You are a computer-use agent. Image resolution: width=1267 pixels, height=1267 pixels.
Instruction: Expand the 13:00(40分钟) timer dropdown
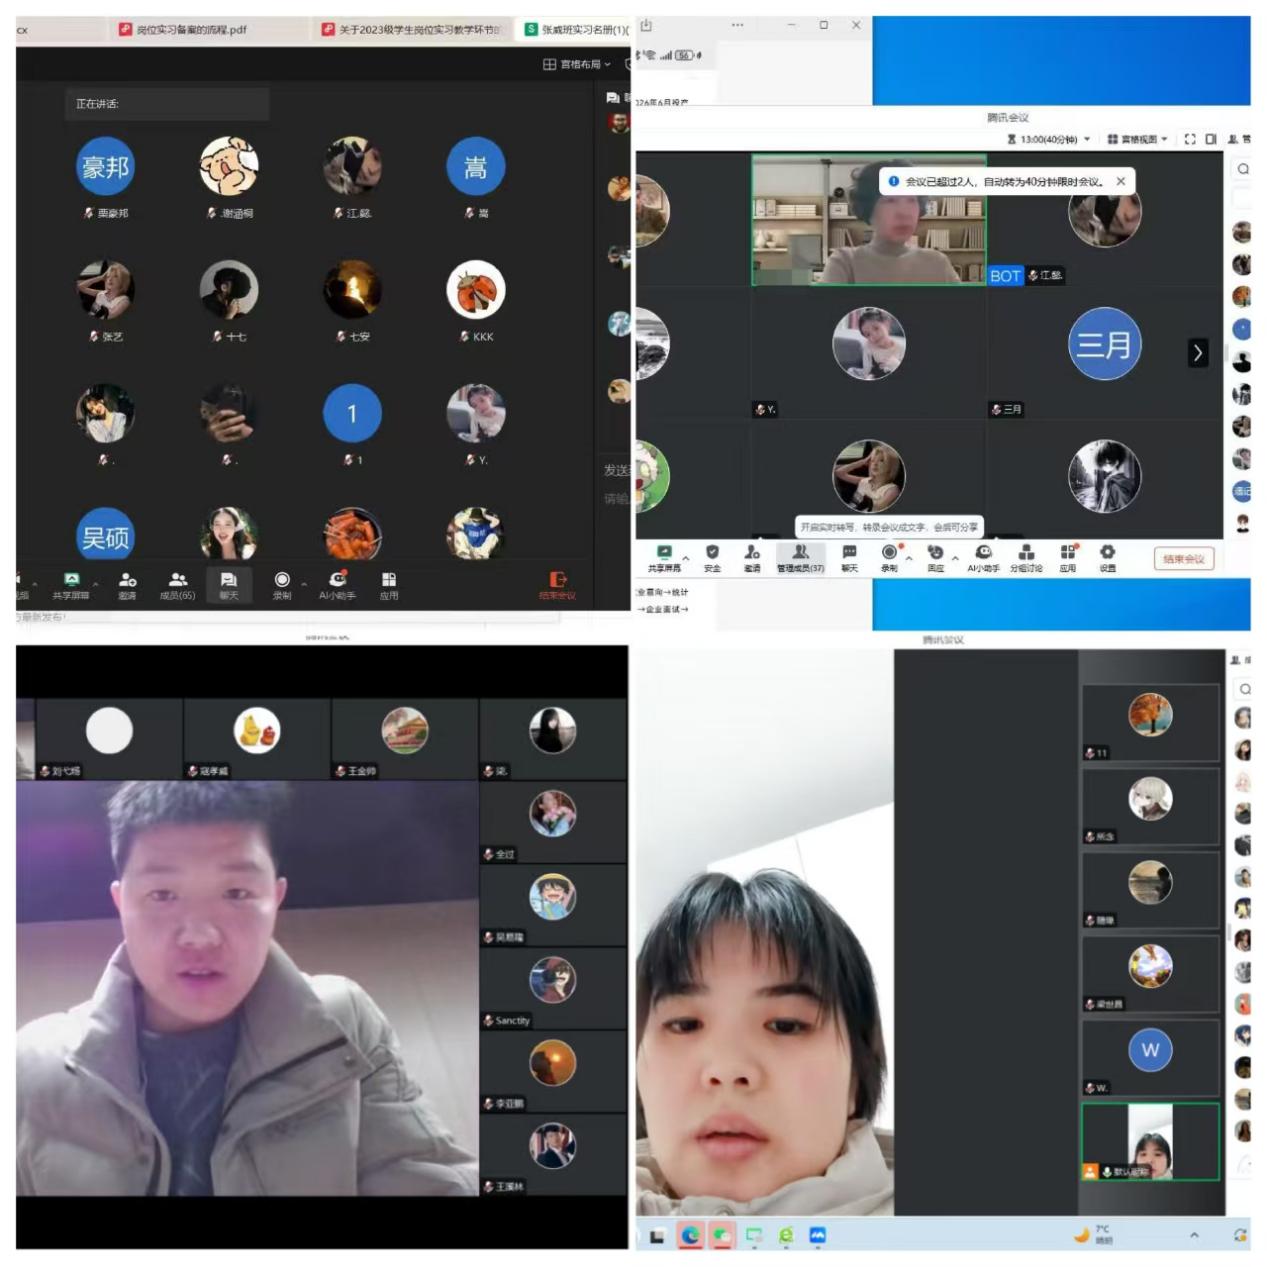pyautogui.click(x=1049, y=139)
